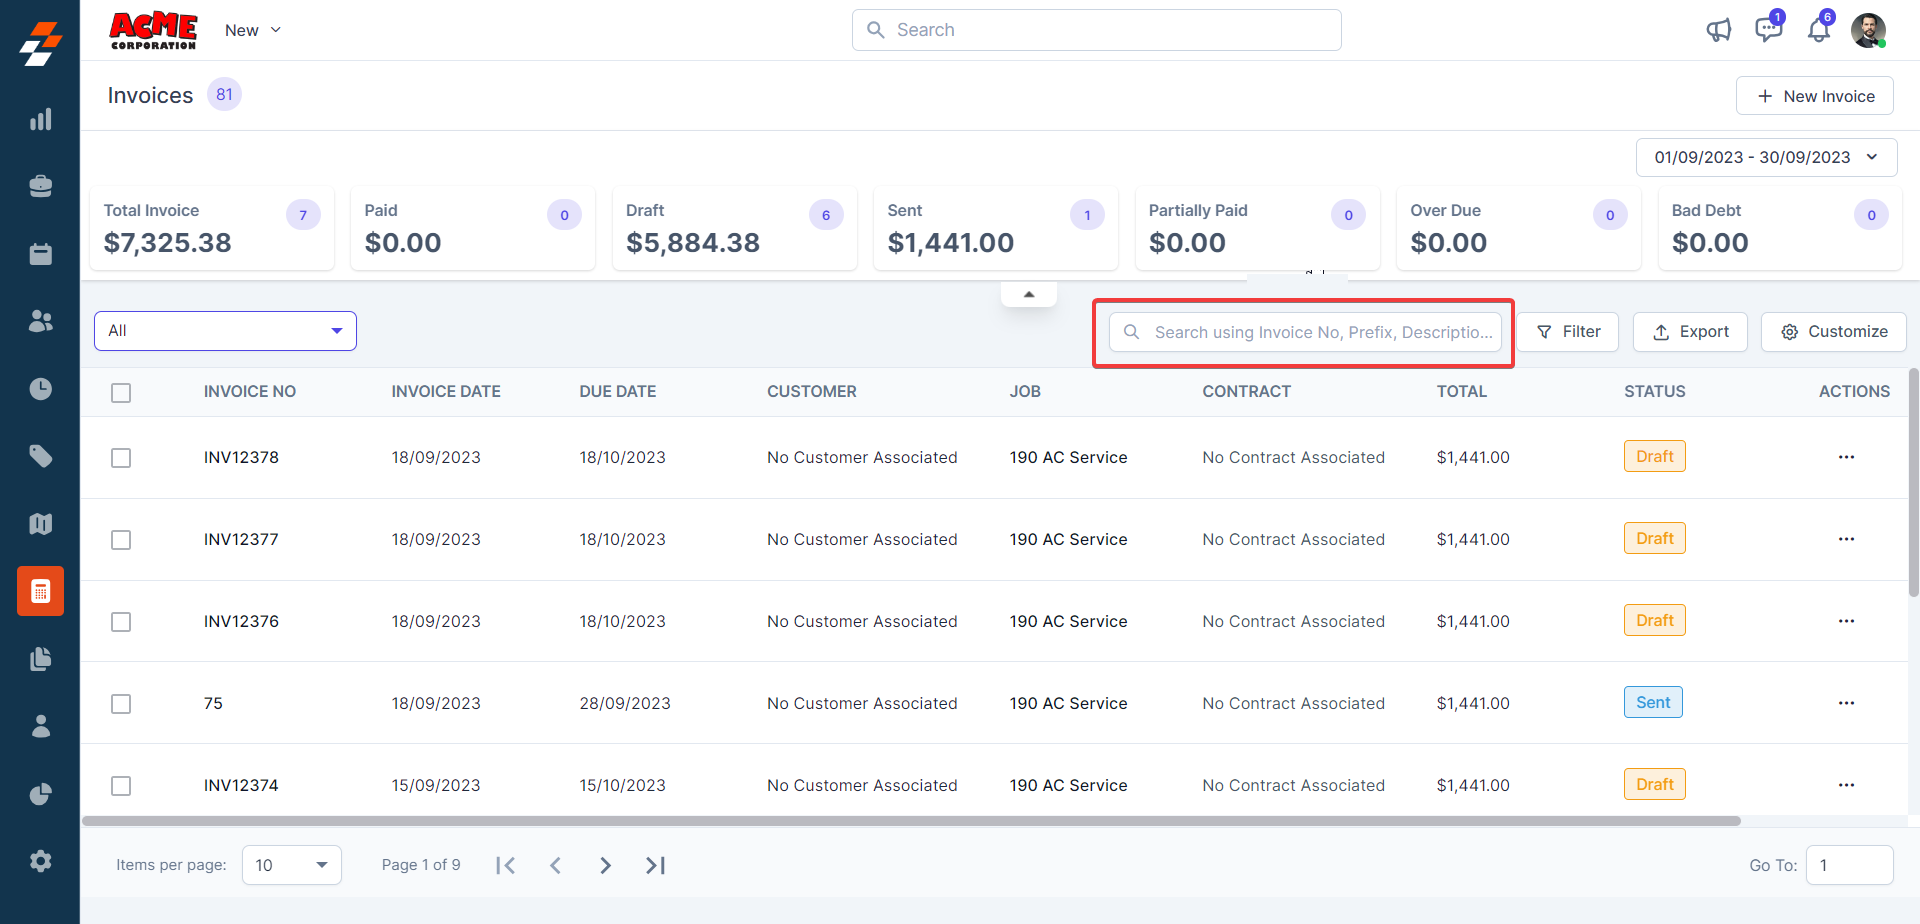Select the Draft summary card
1920x924 pixels.
pos(734,228)
